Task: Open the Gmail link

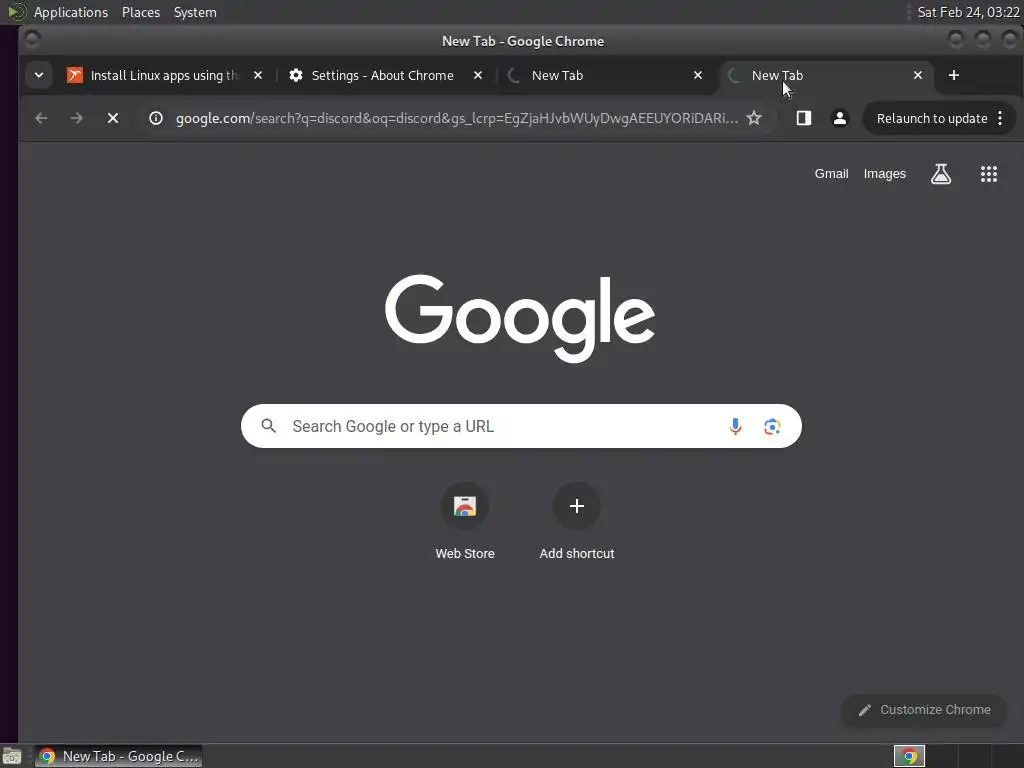Action: pyautogui.click(x=831, y=174)
